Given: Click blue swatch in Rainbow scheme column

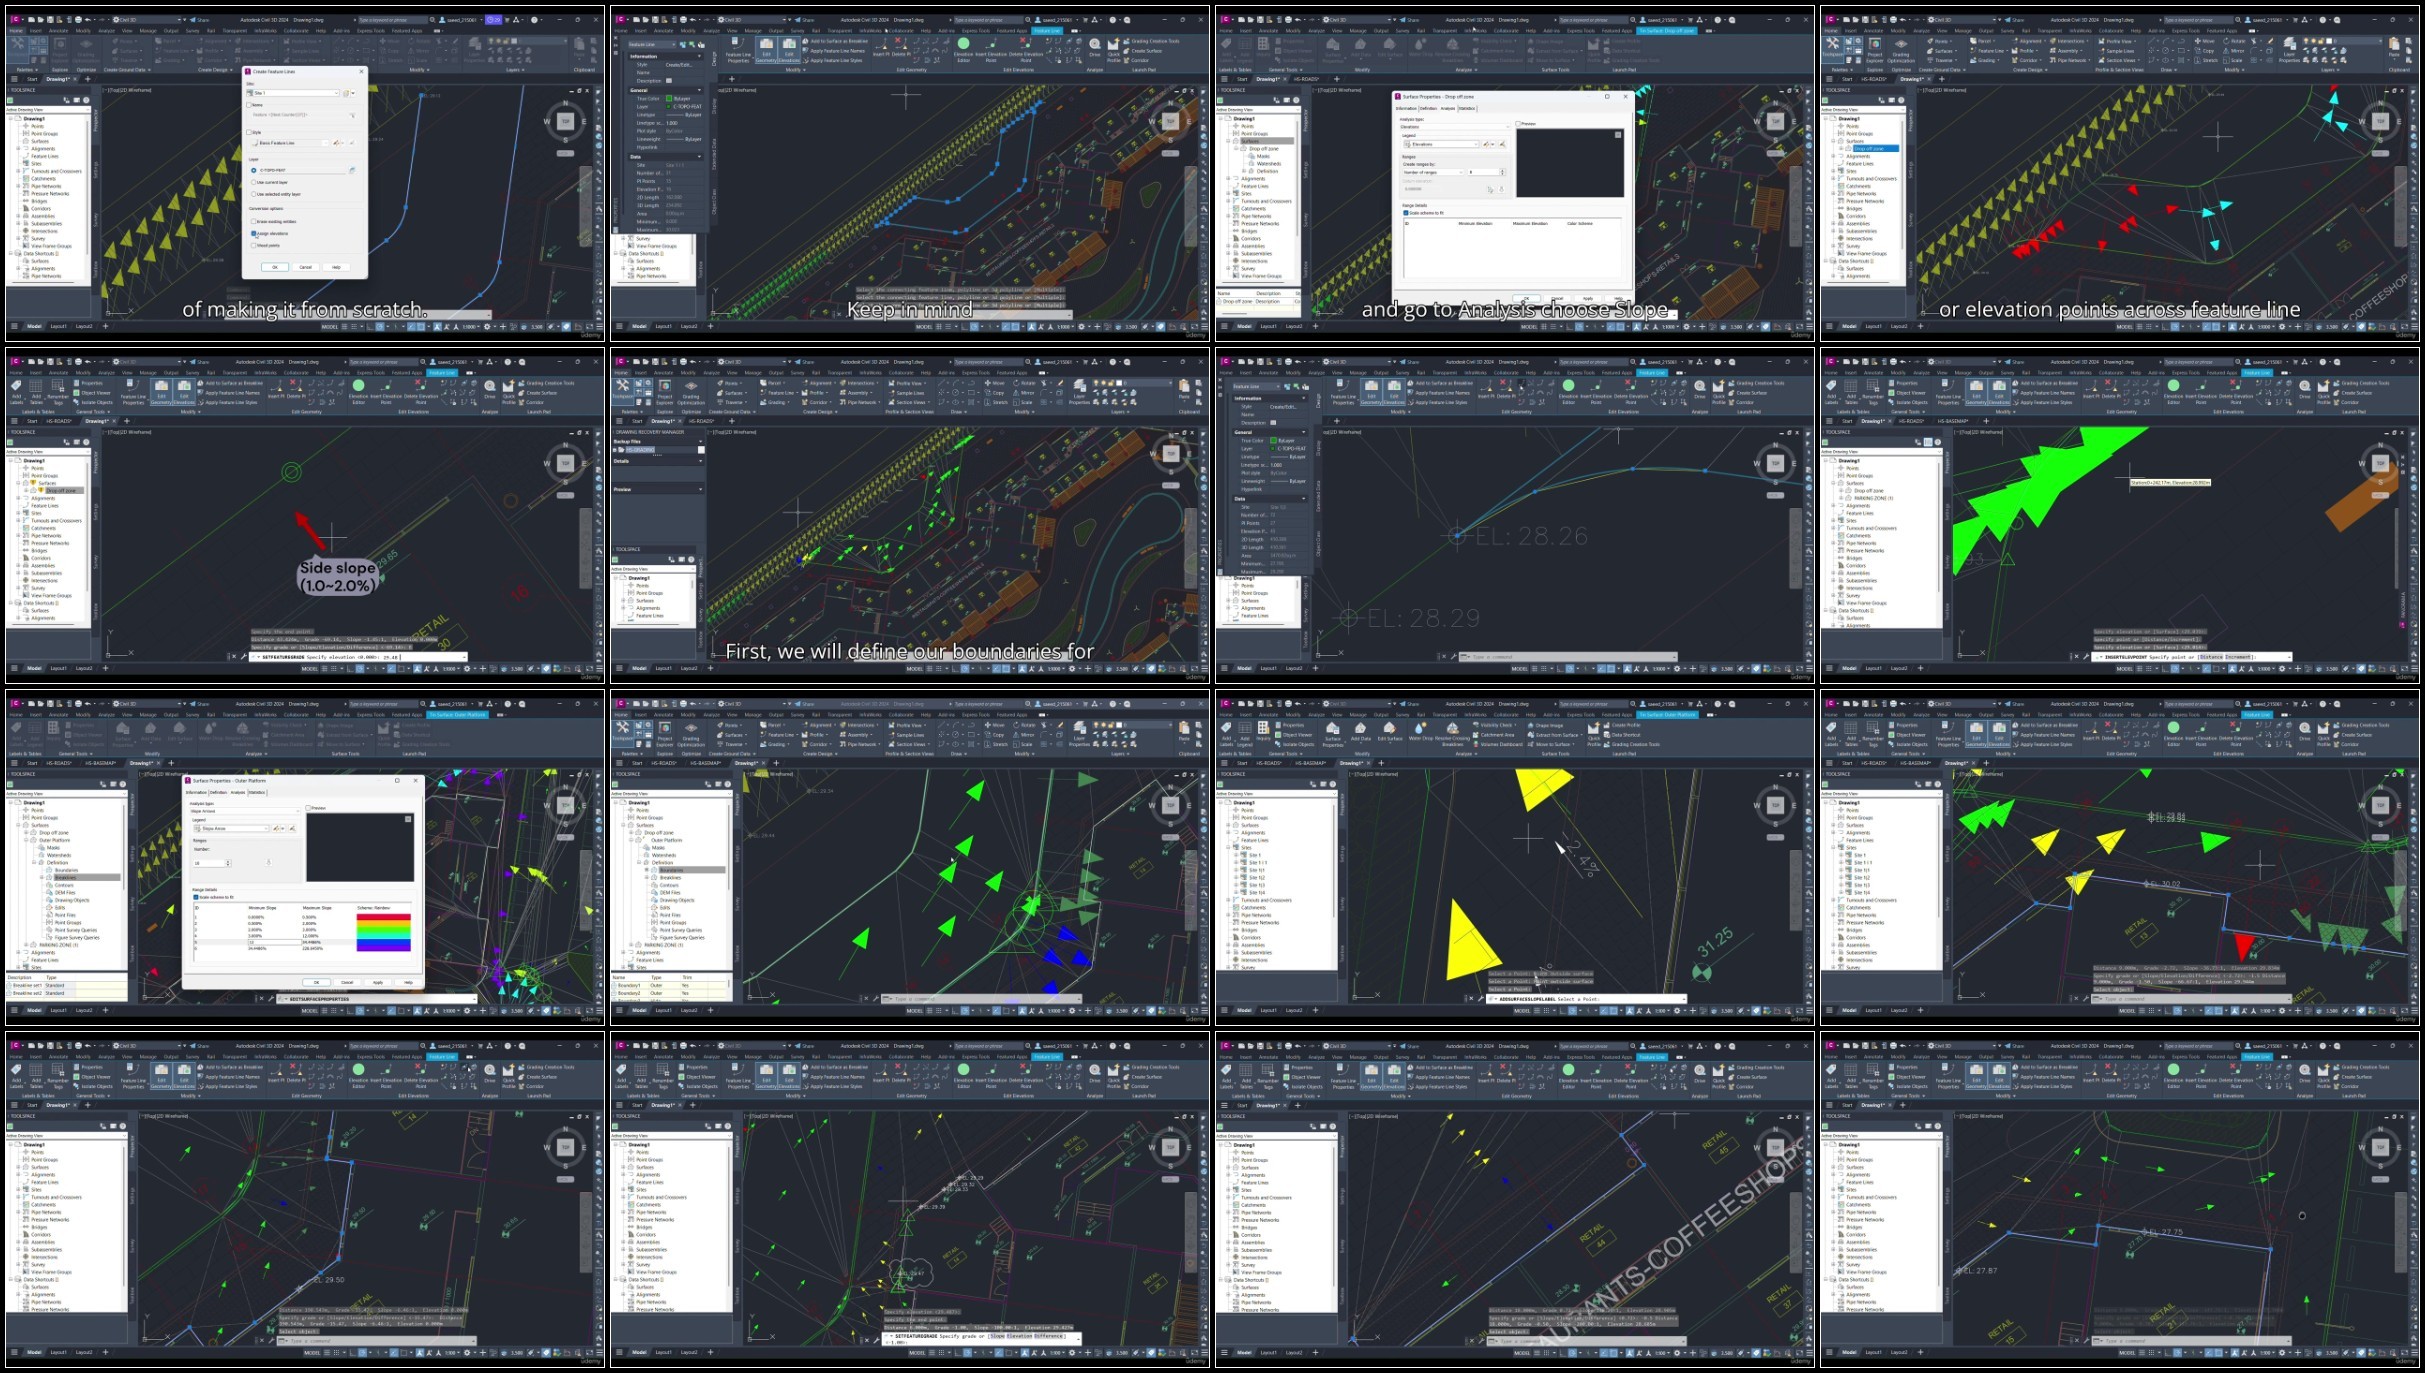Looking at the screenshot, I should coord(384,942).
